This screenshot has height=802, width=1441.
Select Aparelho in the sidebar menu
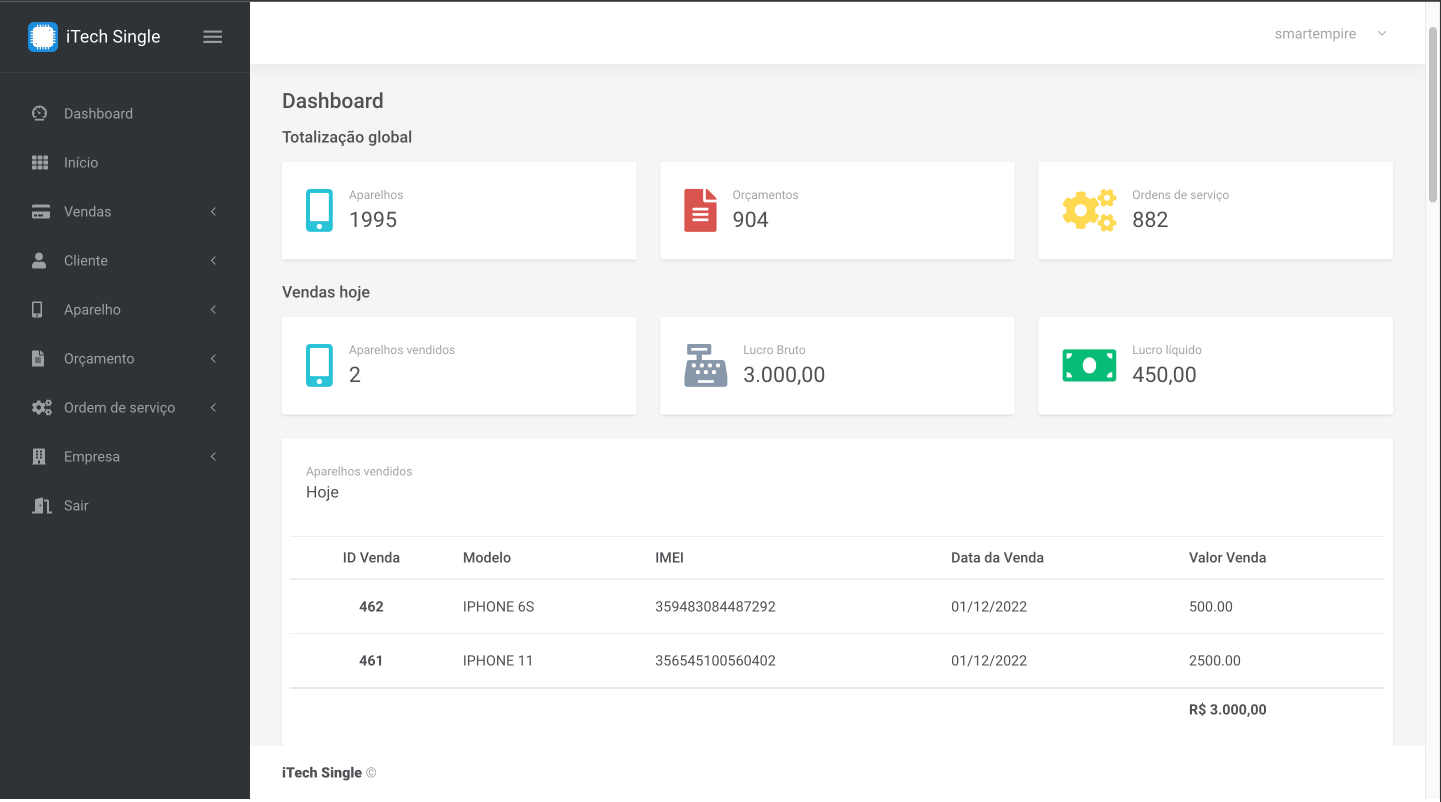point(92,310)
